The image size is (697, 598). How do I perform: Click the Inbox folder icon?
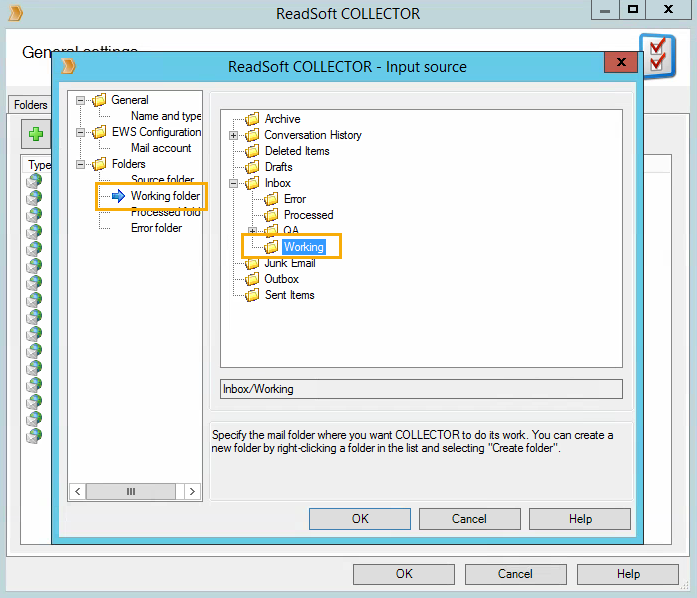point(252,183)
